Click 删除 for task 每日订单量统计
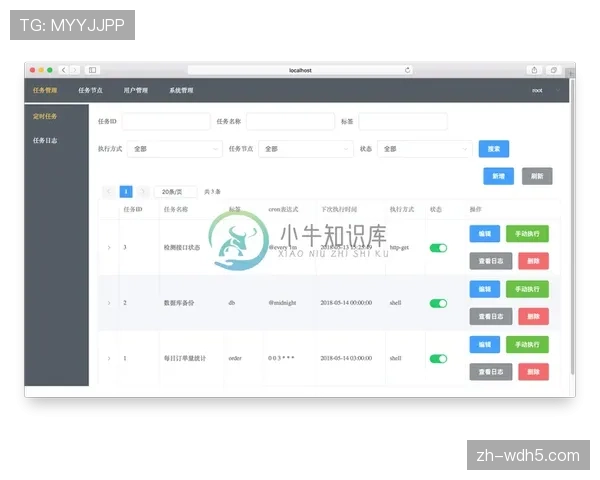 [533, 372]
